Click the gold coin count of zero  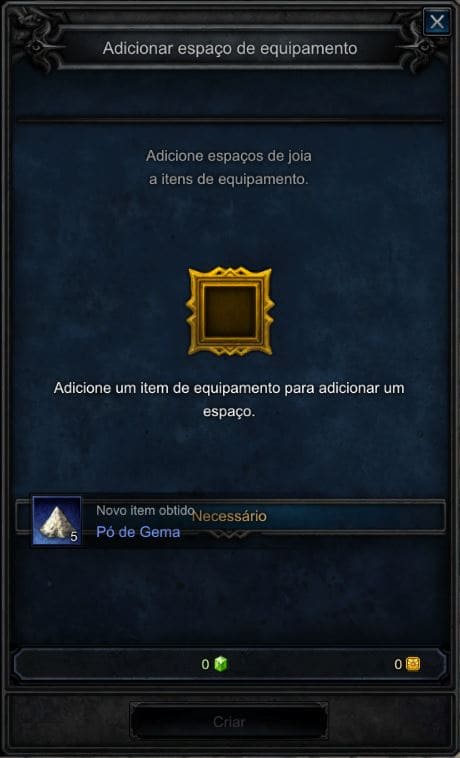pos(398,664)
